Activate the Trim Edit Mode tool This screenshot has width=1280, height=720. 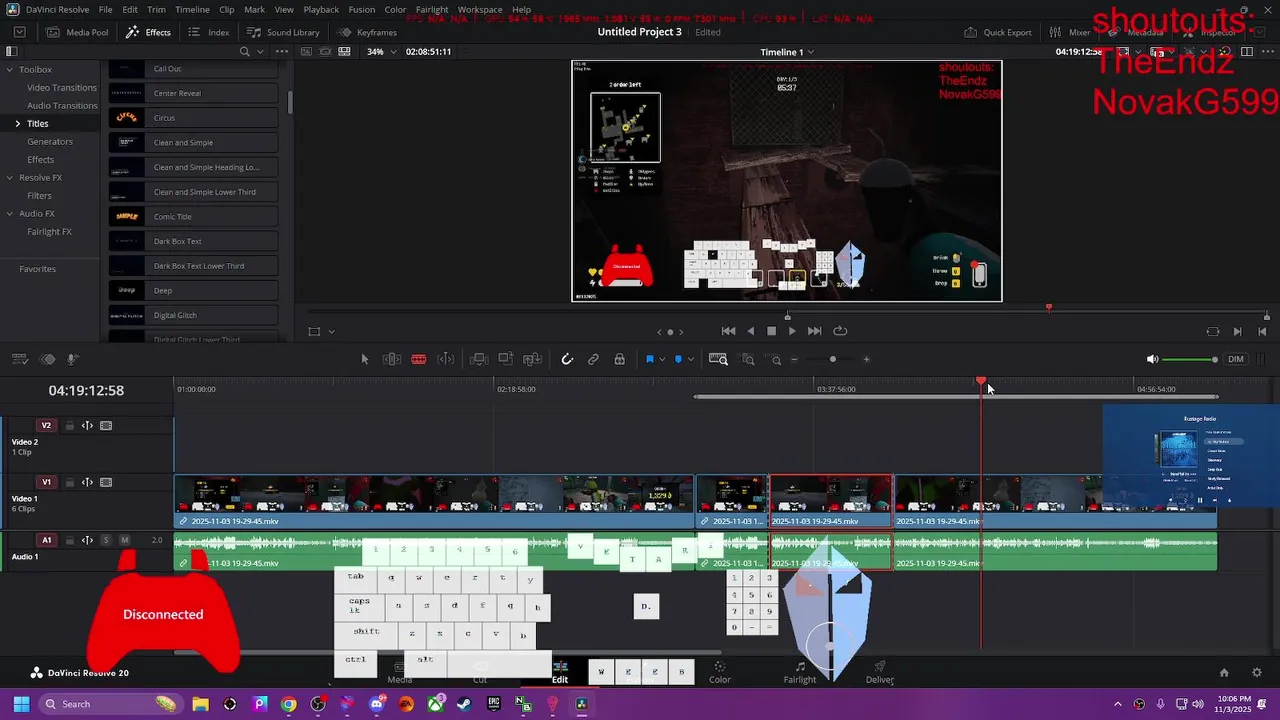click(x=392, y=359)
